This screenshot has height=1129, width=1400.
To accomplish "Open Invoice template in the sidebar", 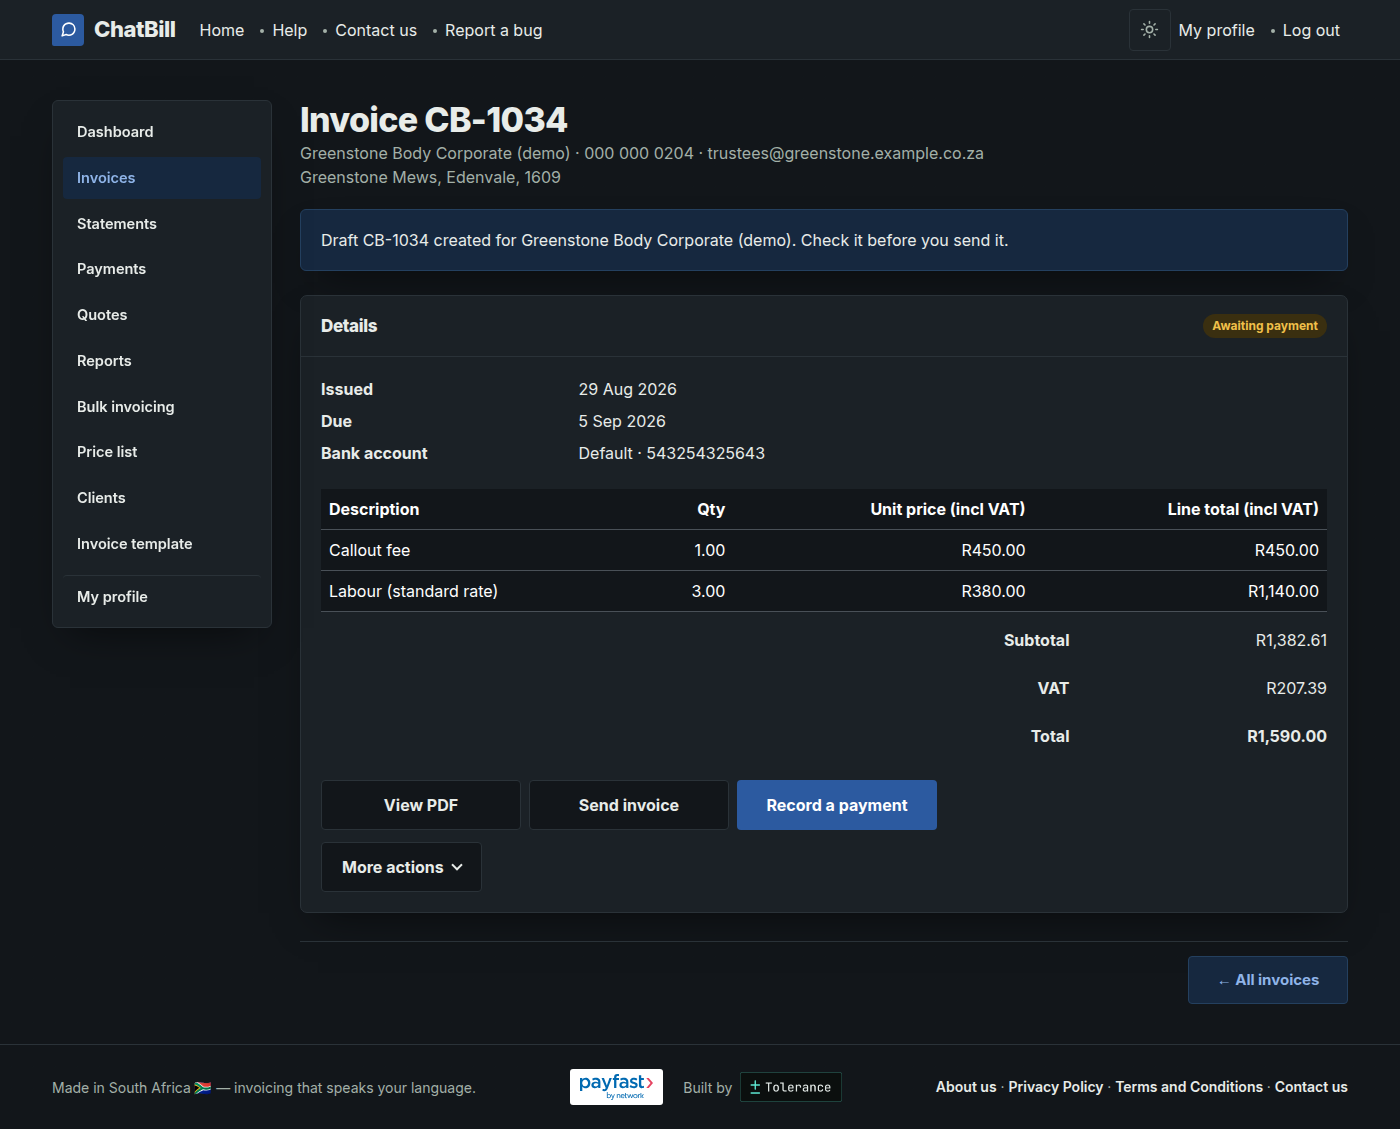I will (162, 544).
